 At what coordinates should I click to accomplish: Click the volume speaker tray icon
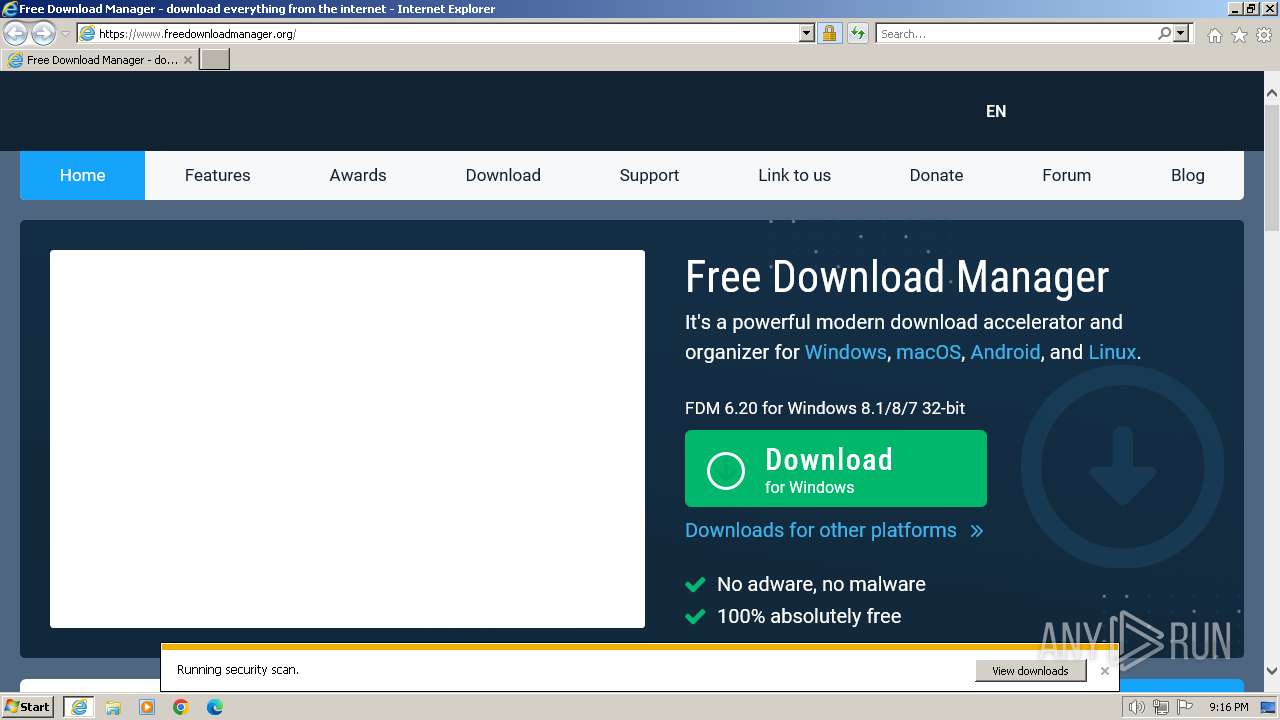tap(1137, 707)
